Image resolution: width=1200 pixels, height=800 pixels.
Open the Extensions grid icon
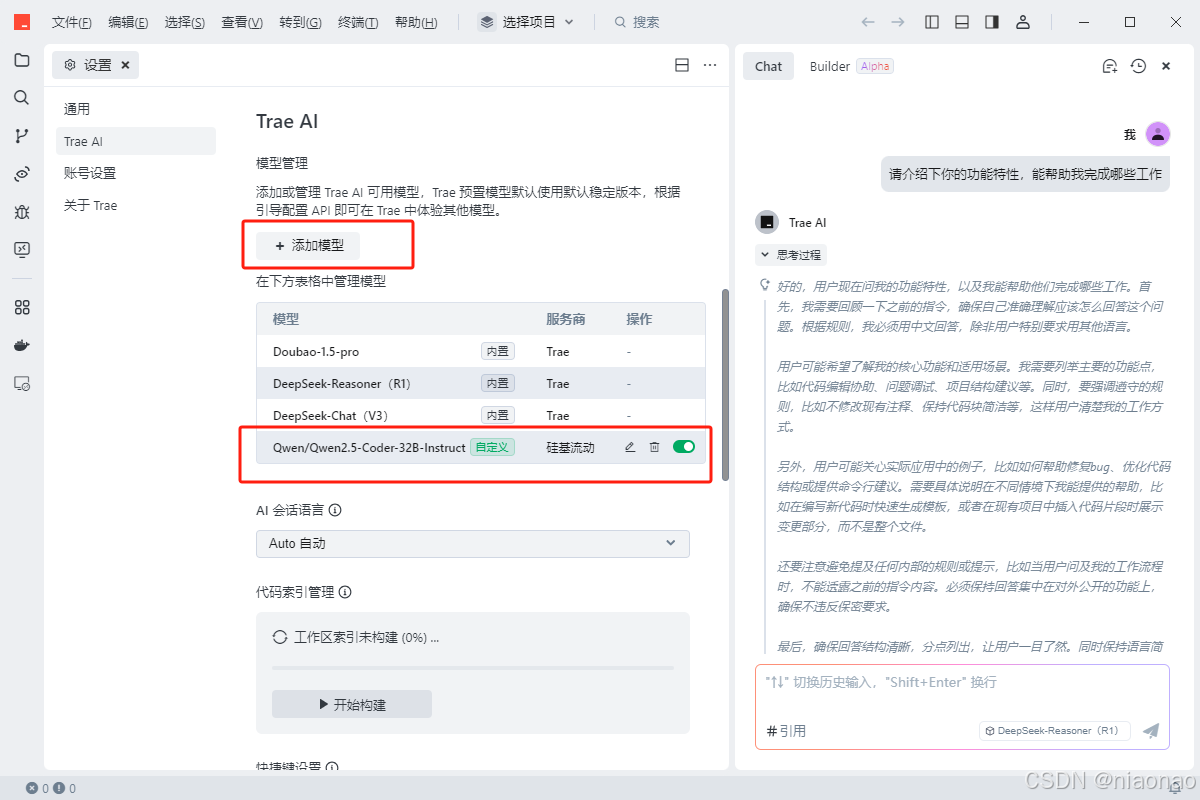pos(21,307)
